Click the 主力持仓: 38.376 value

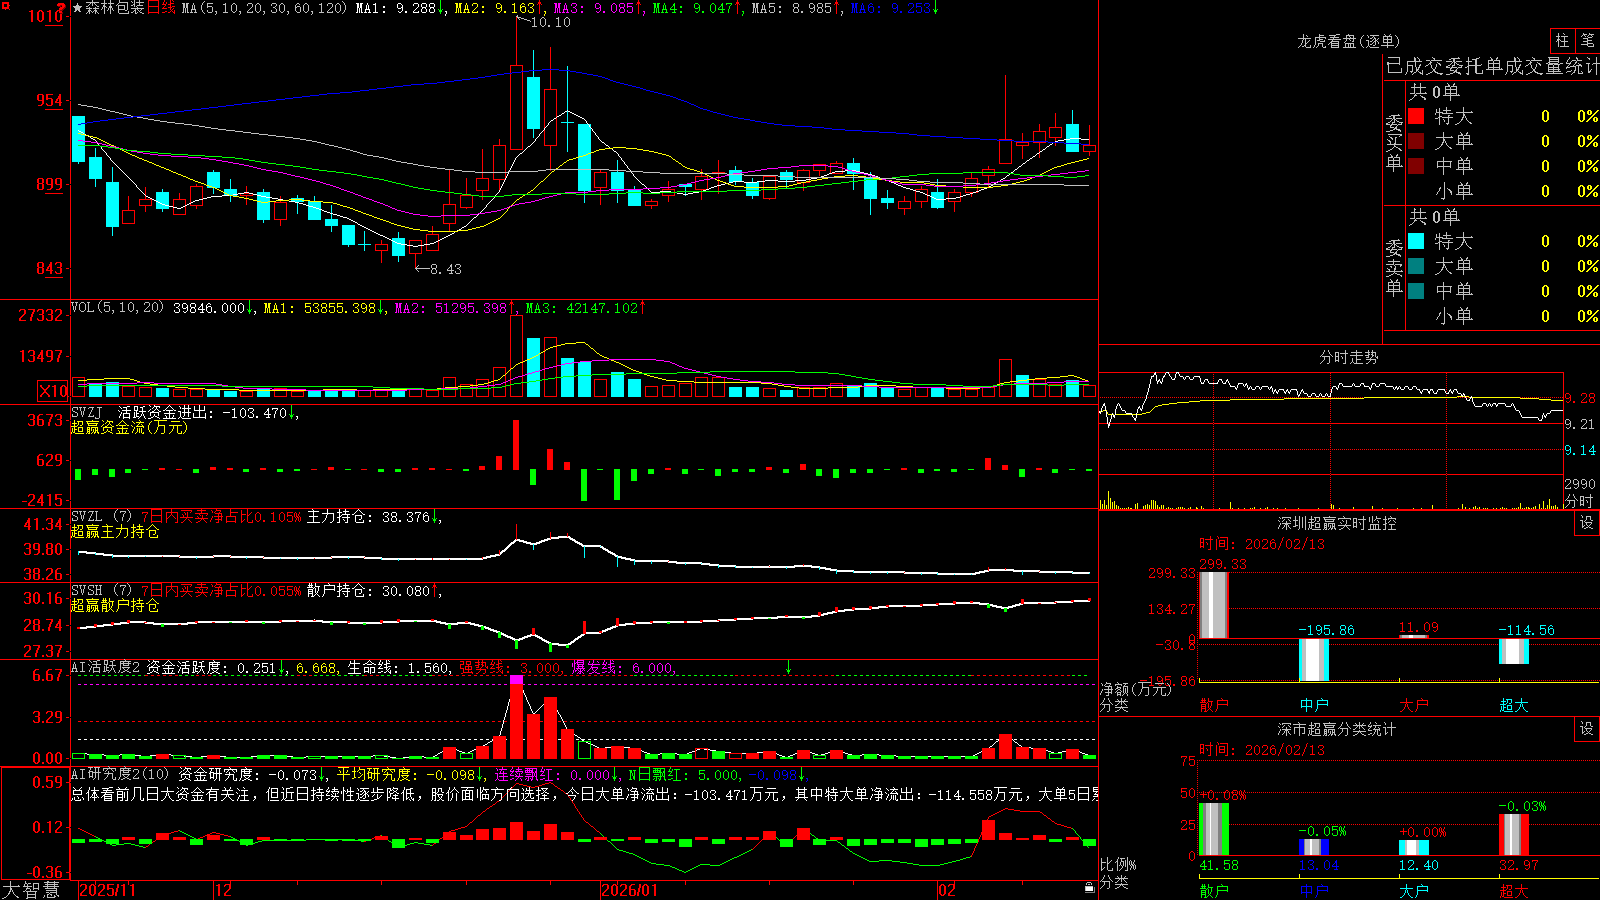point(368,517)
